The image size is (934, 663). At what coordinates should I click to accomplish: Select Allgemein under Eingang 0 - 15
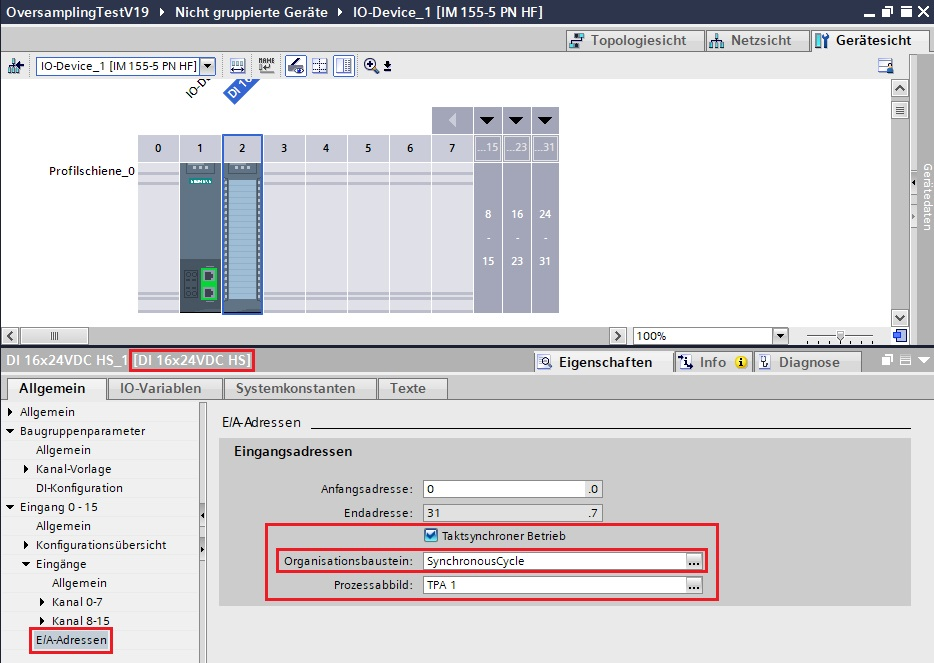click(63, 526)
